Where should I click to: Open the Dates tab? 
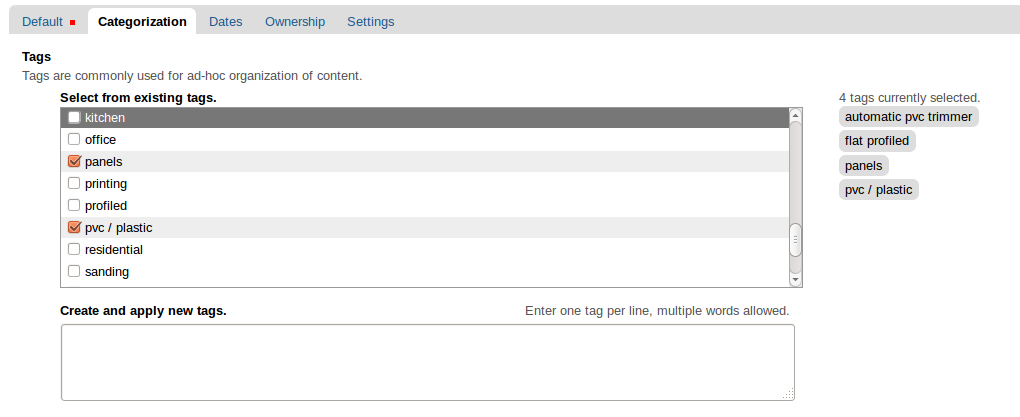coord(226,21)
